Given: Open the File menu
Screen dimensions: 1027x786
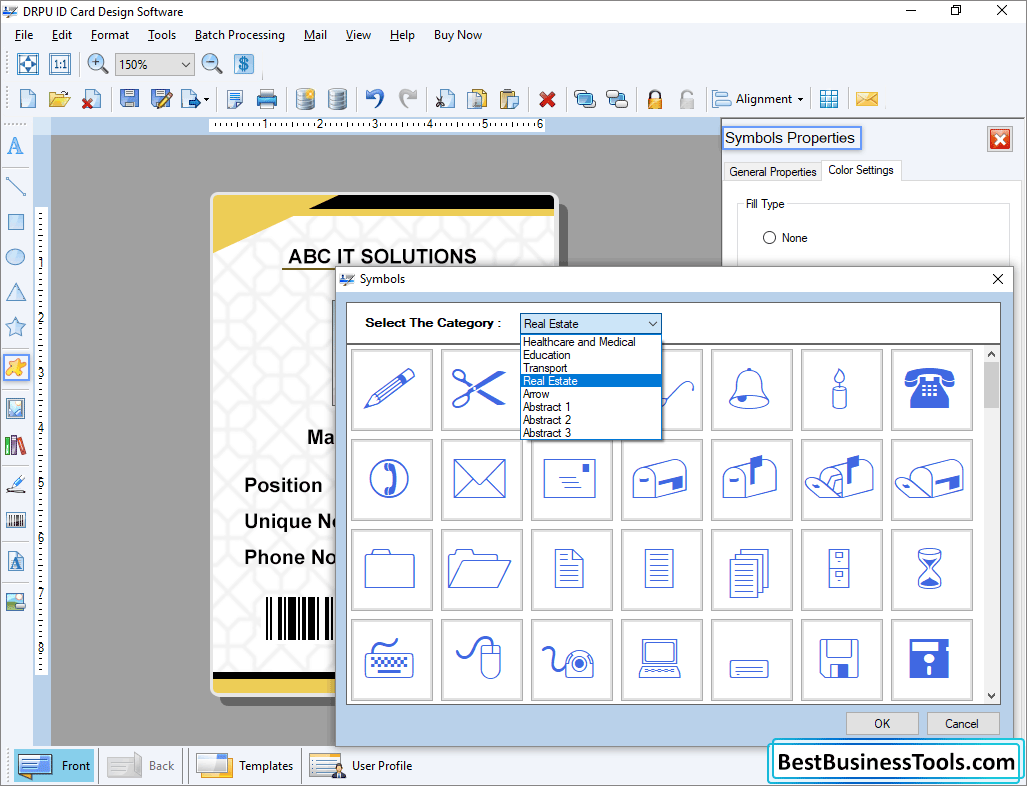Looking at the screenshot, I should [24, 35].
